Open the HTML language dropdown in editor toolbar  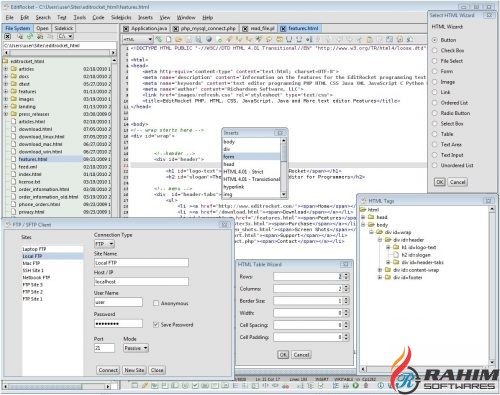138,39
